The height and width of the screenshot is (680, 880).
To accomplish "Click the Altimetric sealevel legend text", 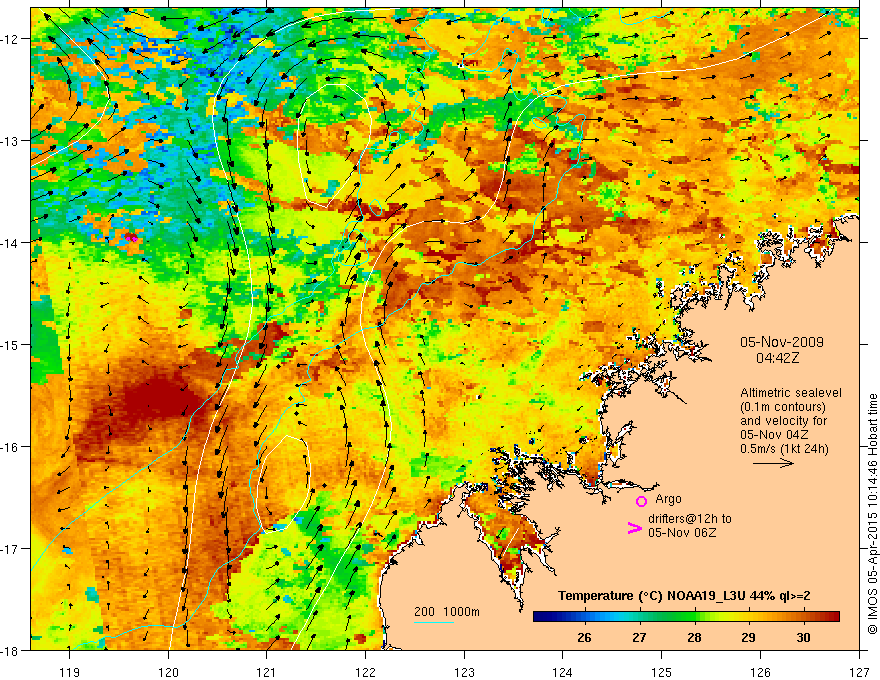I will [x=791, y=393].
